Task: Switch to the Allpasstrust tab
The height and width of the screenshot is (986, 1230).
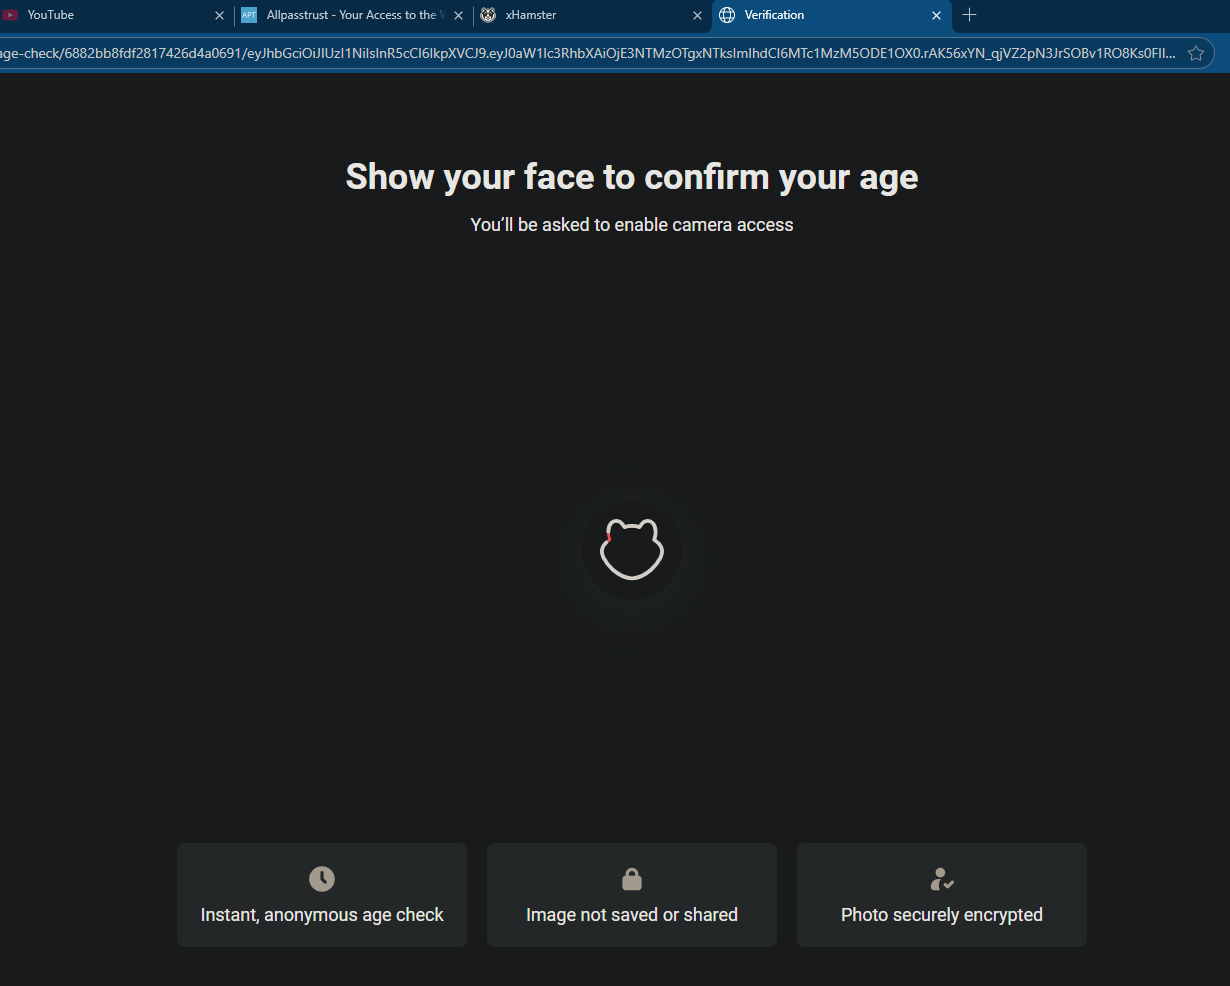Action: point(352,15)
